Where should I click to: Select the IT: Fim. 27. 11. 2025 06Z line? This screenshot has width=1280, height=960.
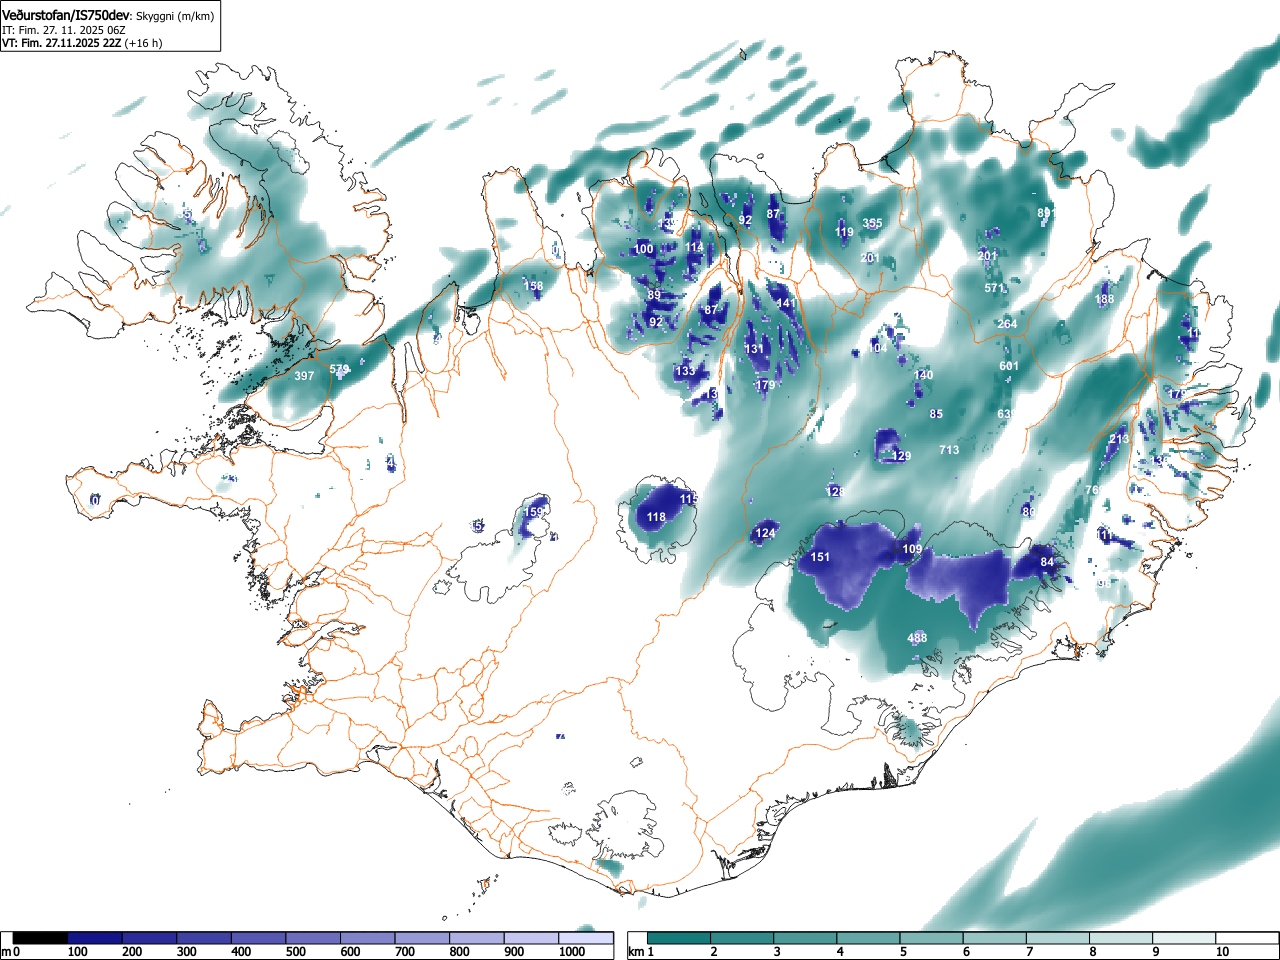pyautogui.click(x=63, y=30)
